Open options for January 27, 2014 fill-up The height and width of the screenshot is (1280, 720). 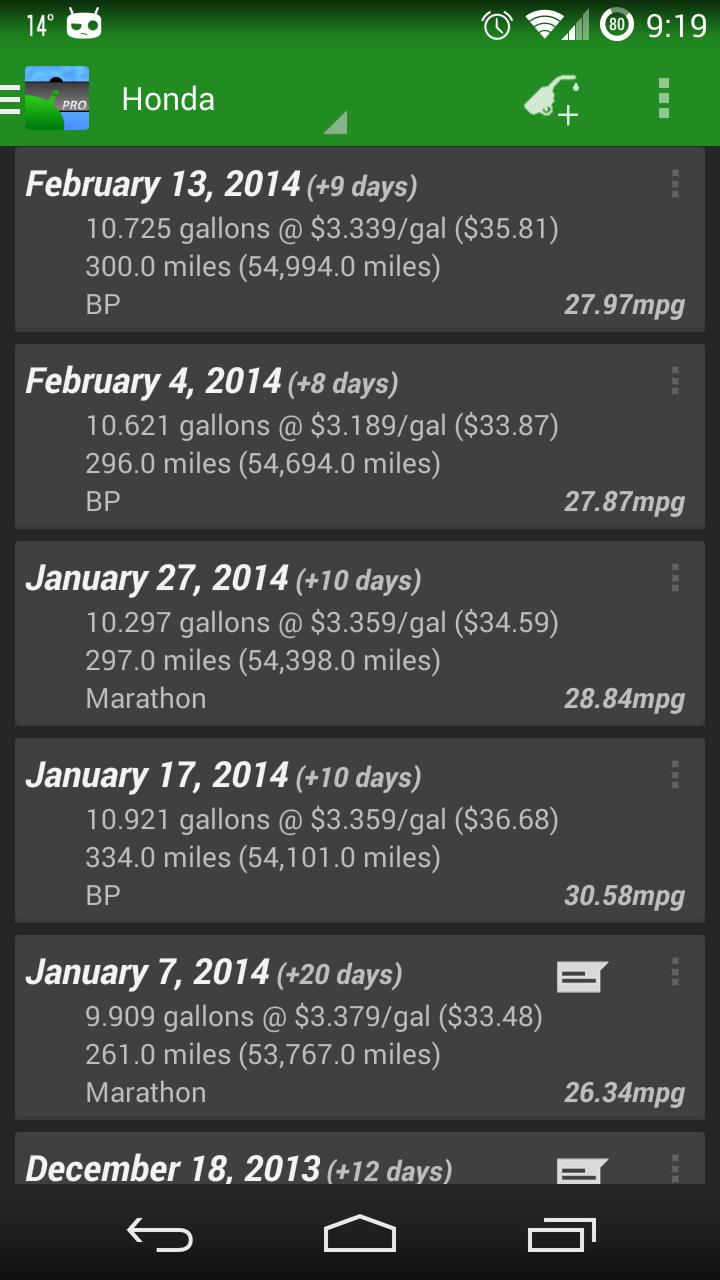tap(675, 578)
